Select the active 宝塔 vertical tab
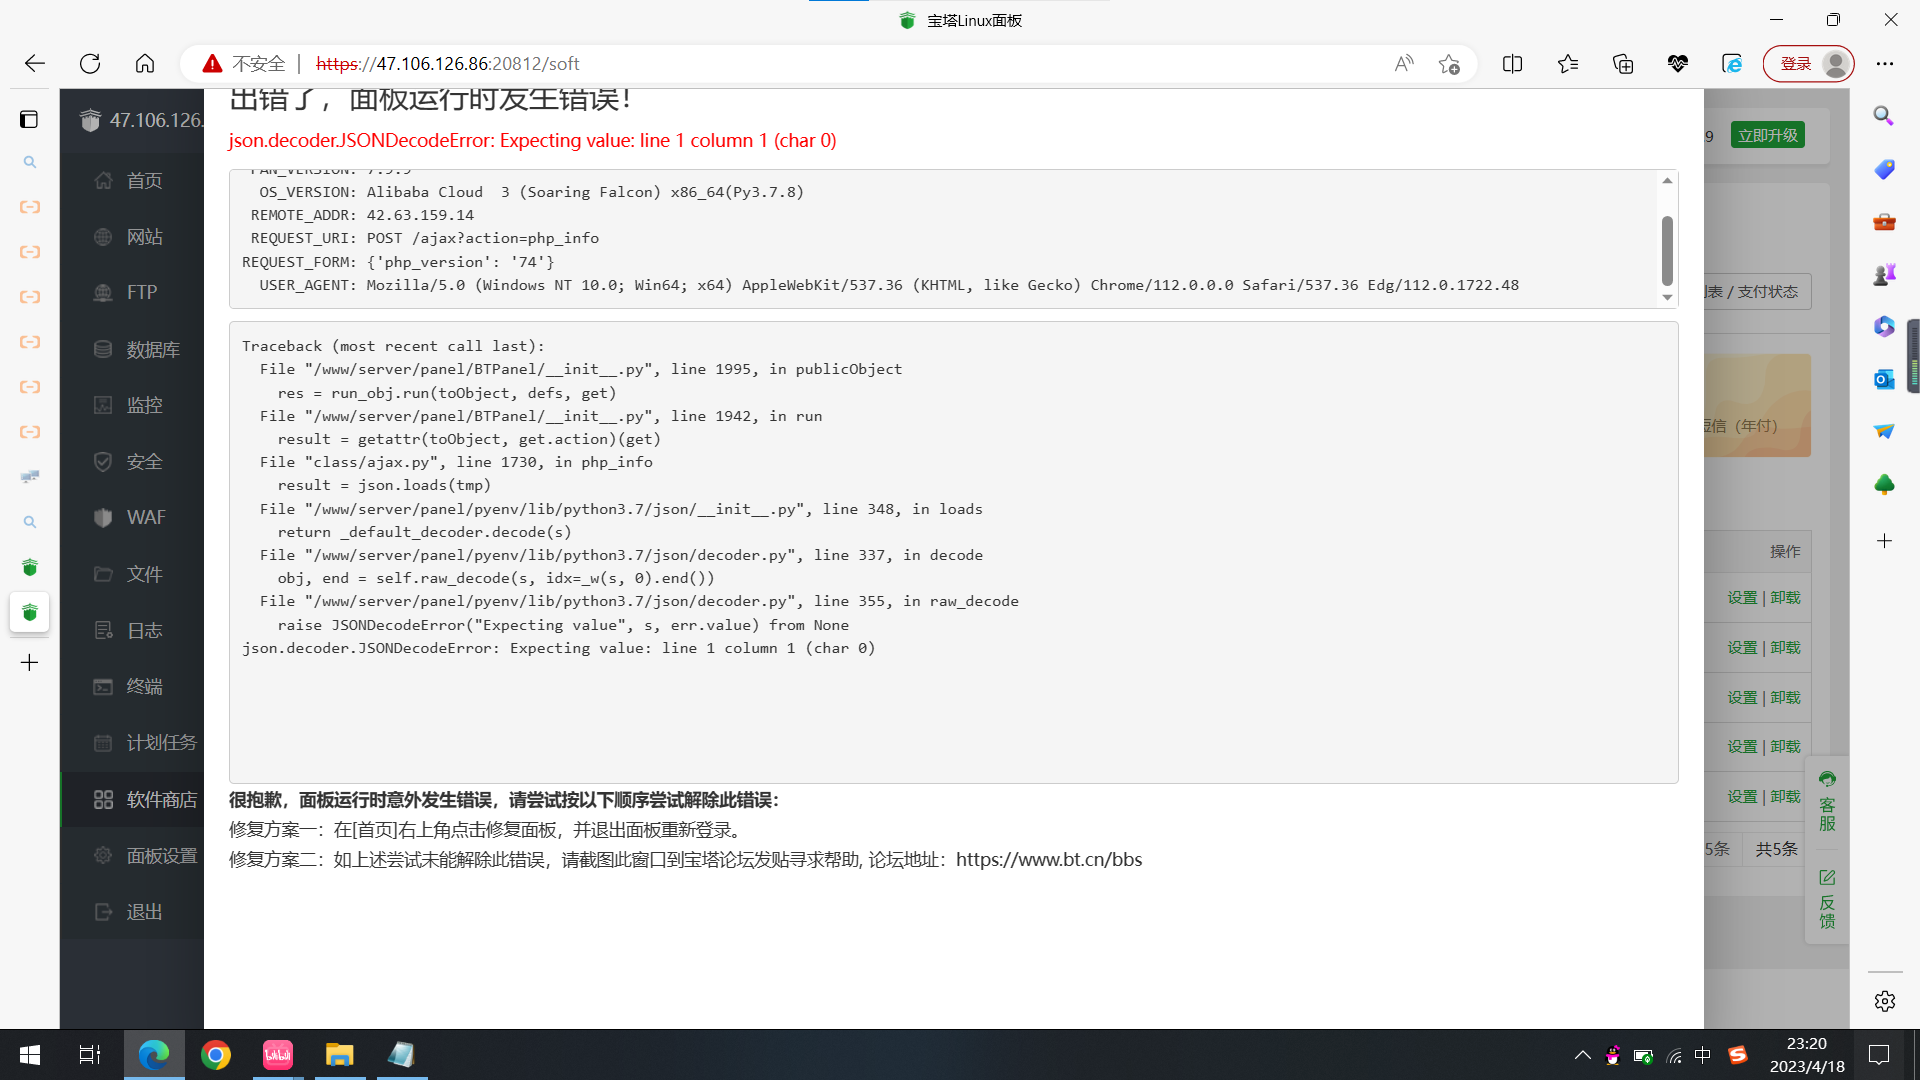The height and width of the screenshot is (1080, 1920). [30, 613]
